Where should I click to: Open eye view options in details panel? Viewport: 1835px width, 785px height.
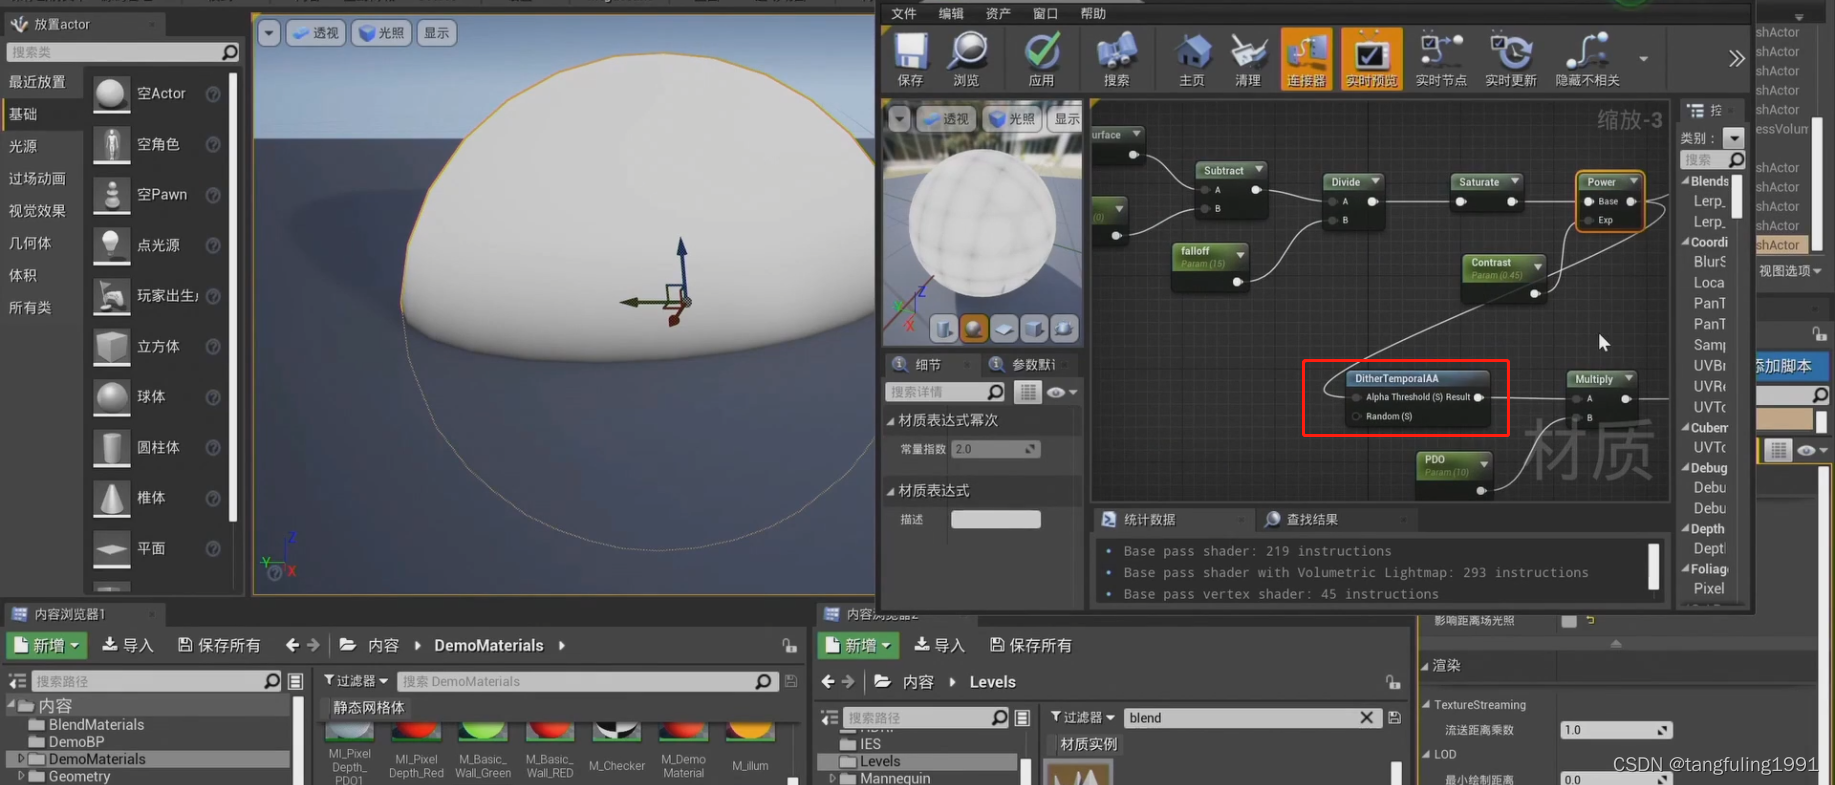pos(1061,392)
